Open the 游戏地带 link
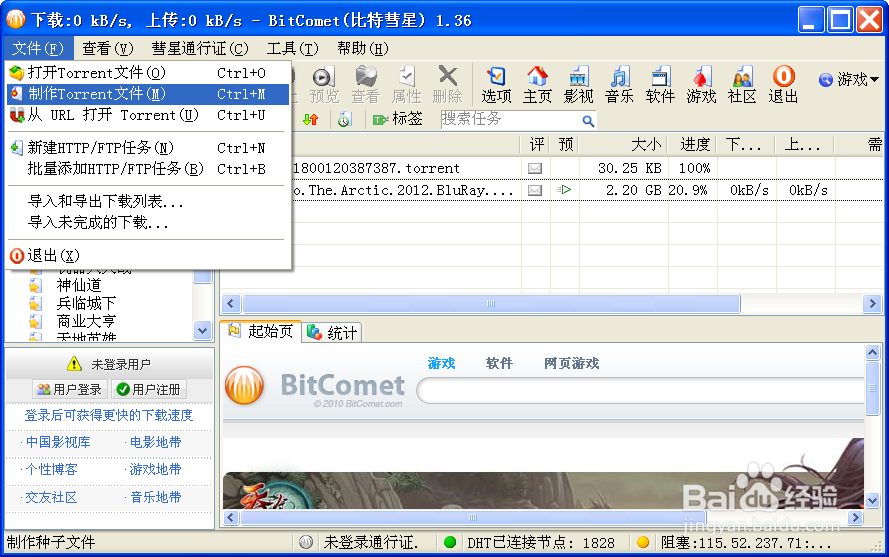The width and height of the screenshot is (889, 557). coord(156,470)
